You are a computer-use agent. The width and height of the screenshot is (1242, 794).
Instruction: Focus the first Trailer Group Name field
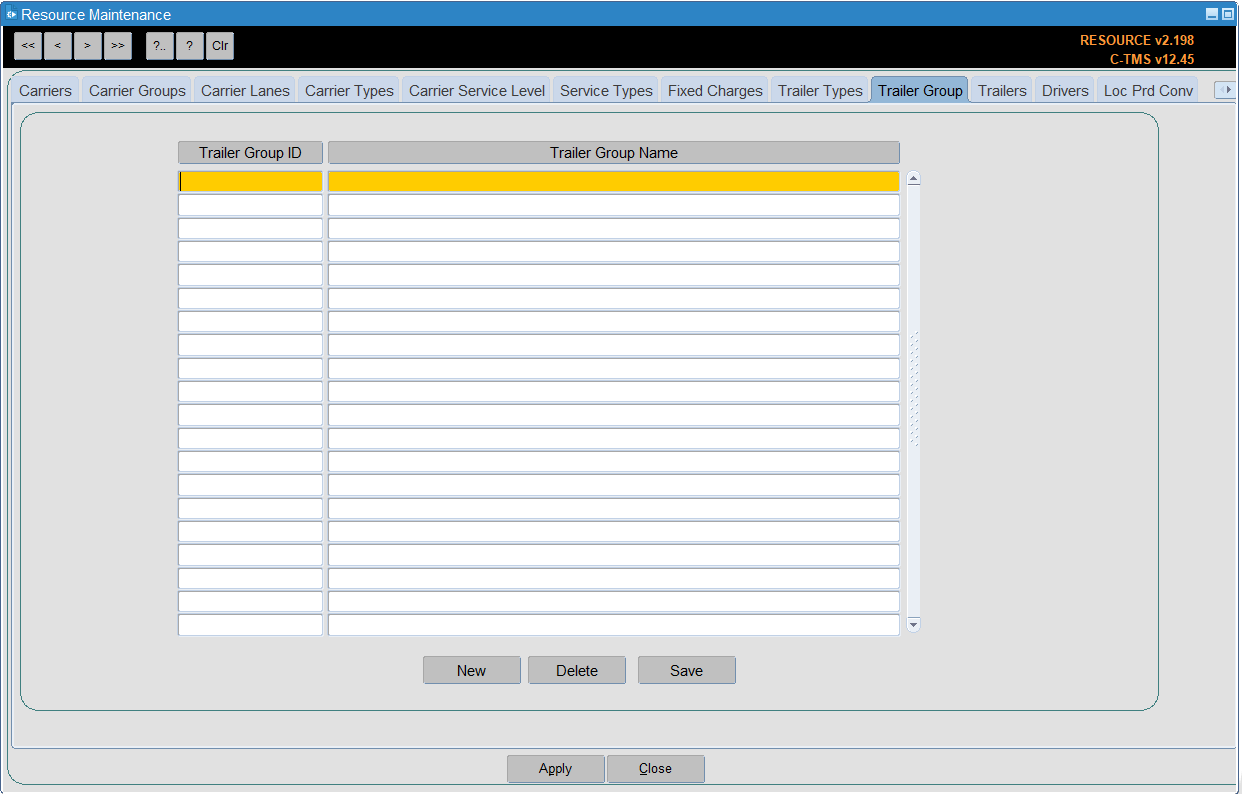[614, 181]
